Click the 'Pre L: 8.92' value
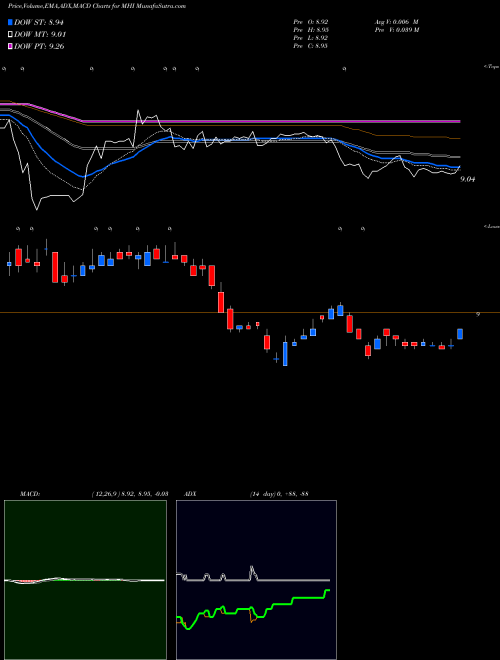 coord(311,38)
